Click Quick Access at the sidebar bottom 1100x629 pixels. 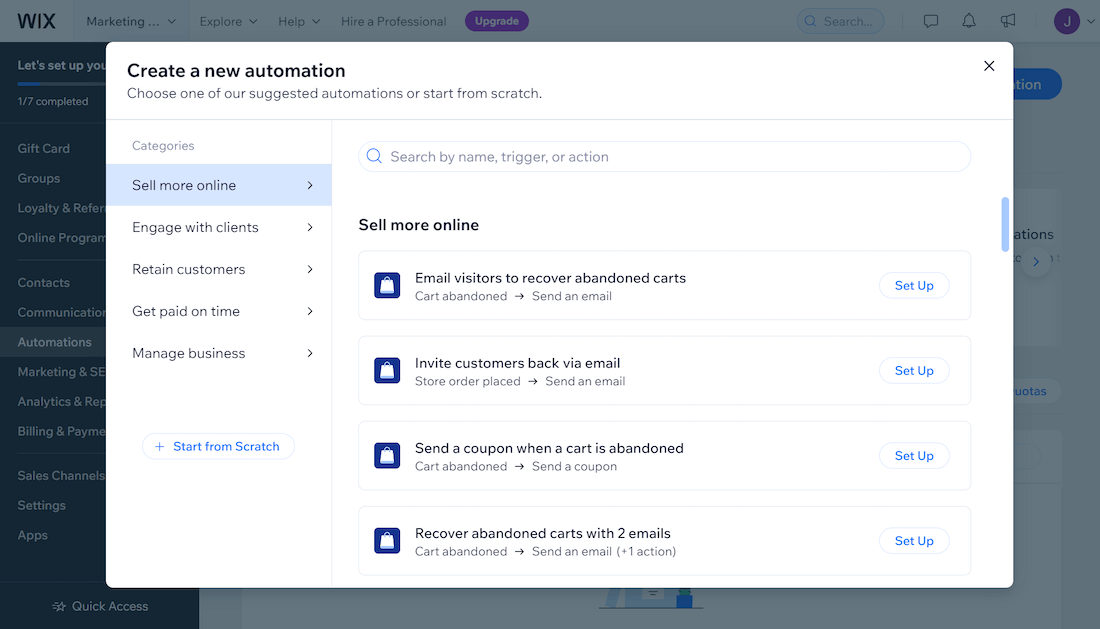point(100,606)
